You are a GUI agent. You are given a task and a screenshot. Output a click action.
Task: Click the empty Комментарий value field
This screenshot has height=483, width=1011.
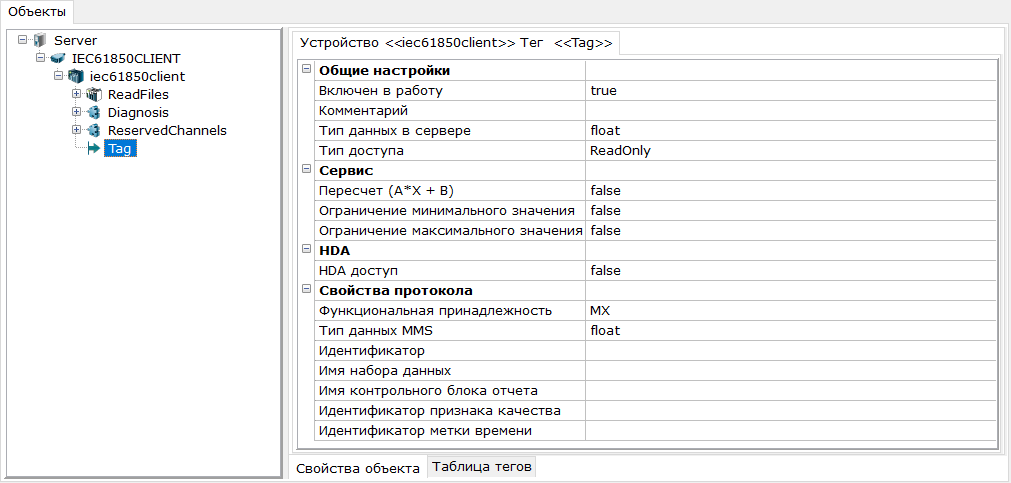coord(790,111)
